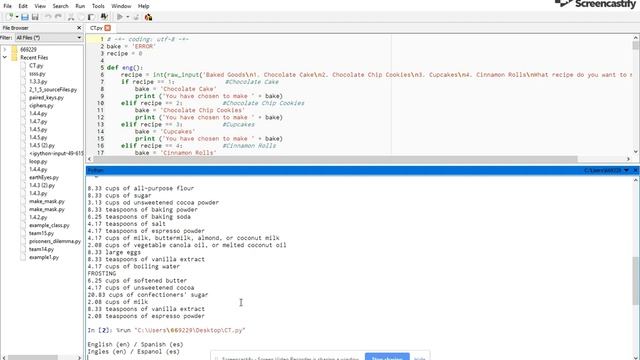Click the Hide link in sharing bar
This screenshot has height=360, width=640.
(x=420, y=358)
